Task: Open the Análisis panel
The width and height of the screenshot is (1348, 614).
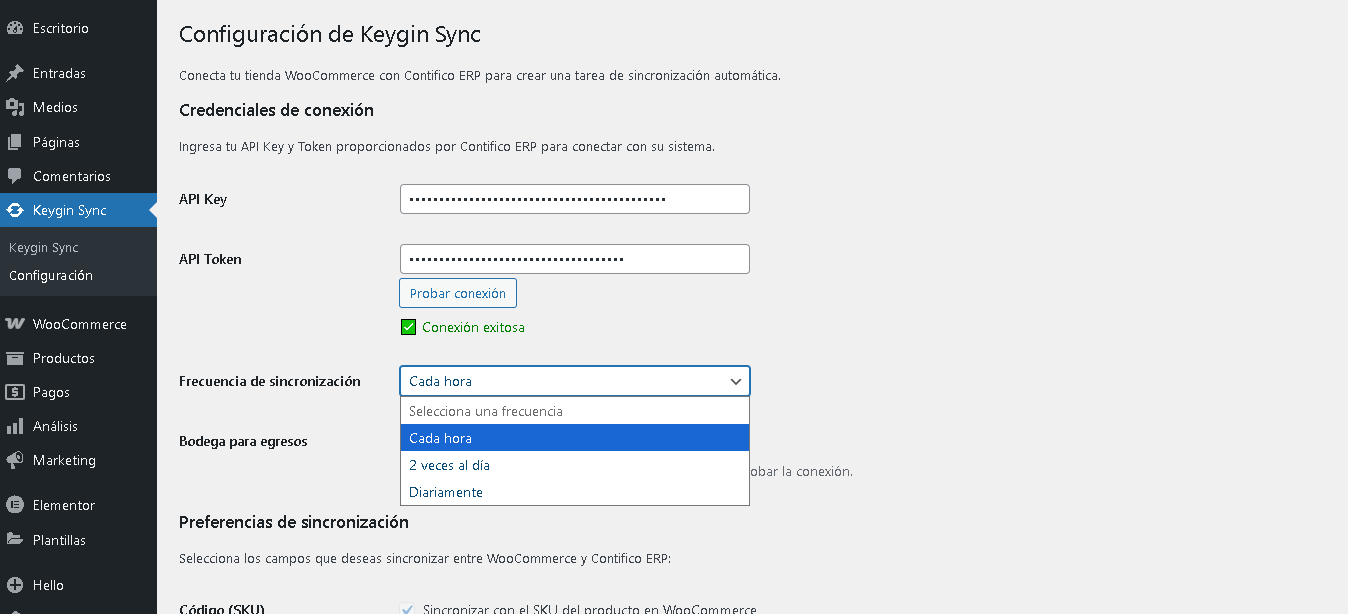Action: click(x=60, y=425)
